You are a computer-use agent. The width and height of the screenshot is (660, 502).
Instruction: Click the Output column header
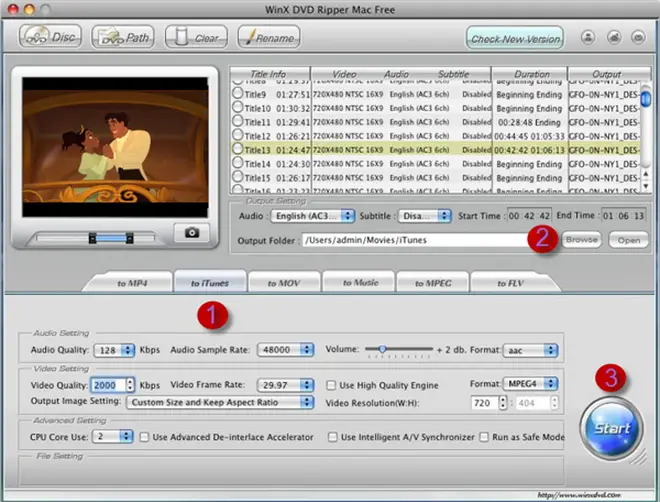point(609,74)
